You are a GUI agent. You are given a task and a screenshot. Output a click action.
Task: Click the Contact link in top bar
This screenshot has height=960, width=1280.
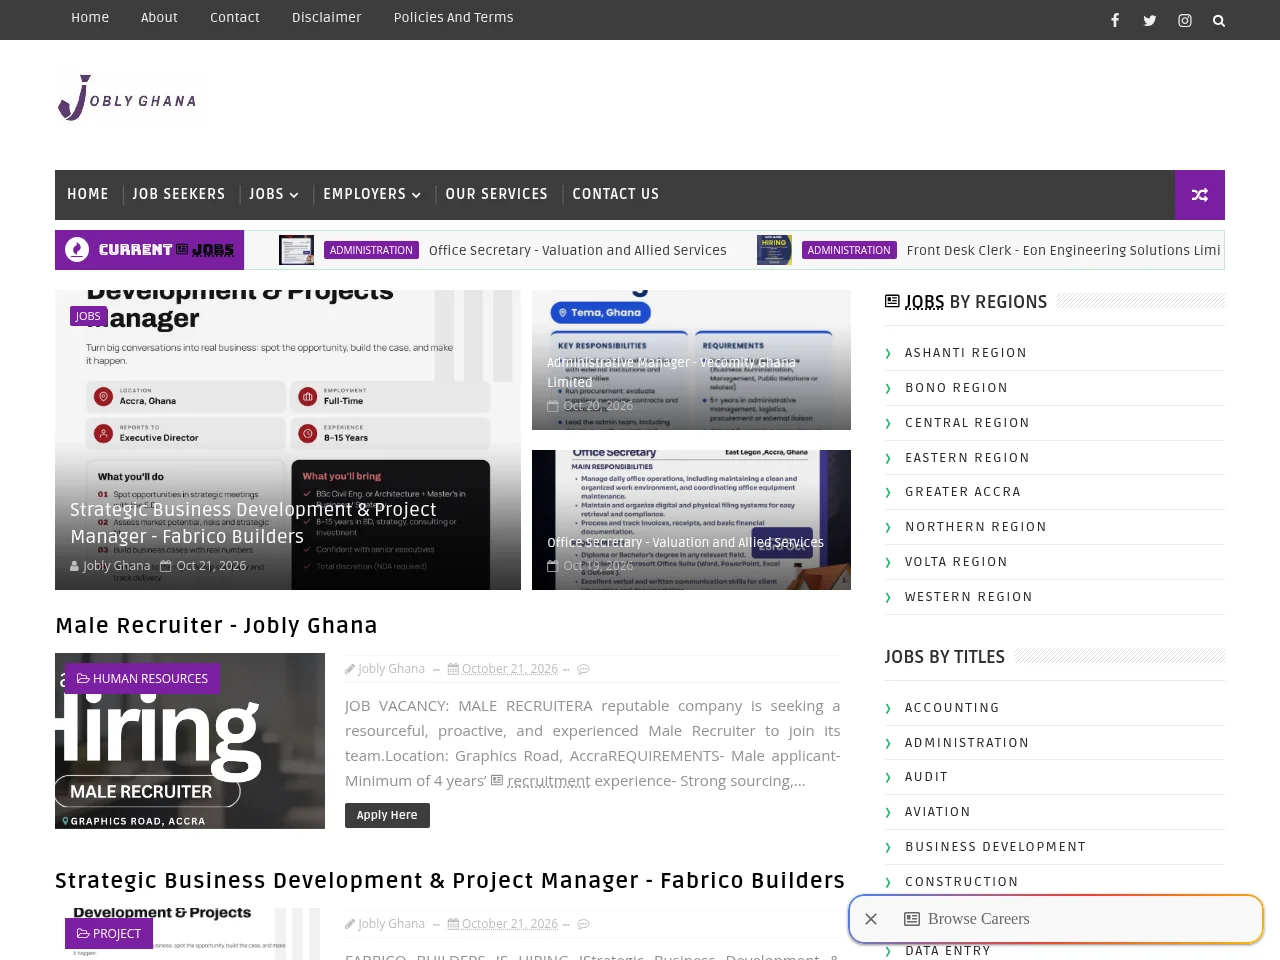235,17
